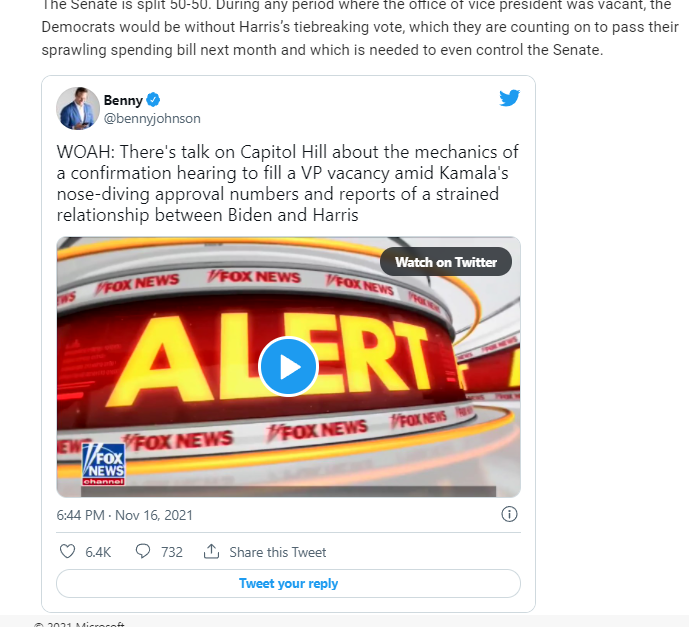This screenshot has height=627, width=689.
Task: Click the 732 replies count
Action: click(x=172, y=552)
